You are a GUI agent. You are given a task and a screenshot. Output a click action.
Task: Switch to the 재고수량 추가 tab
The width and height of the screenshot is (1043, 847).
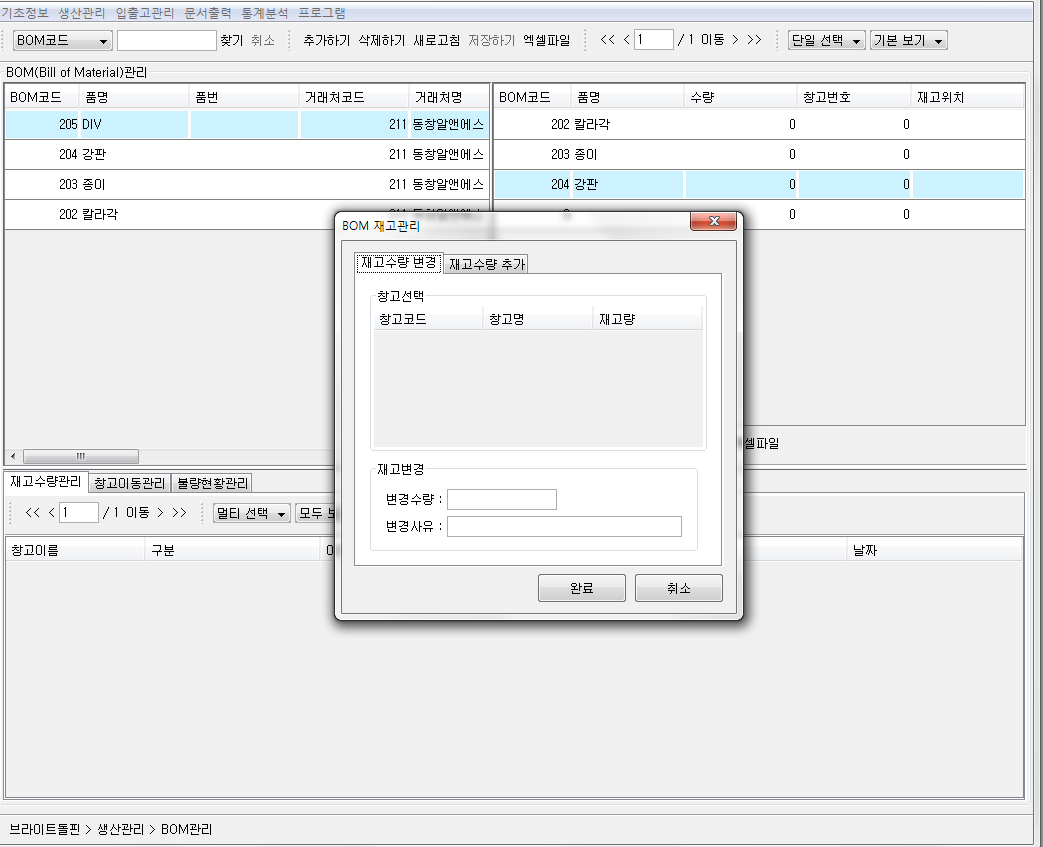pos(486,264)
